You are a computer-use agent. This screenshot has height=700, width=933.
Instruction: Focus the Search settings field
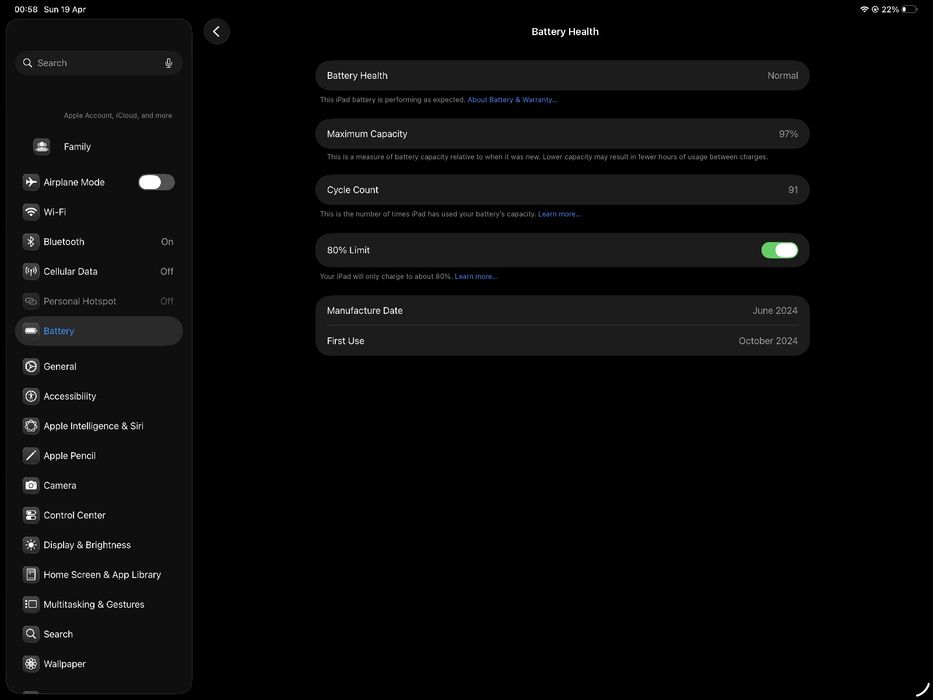tap(99, 63)
